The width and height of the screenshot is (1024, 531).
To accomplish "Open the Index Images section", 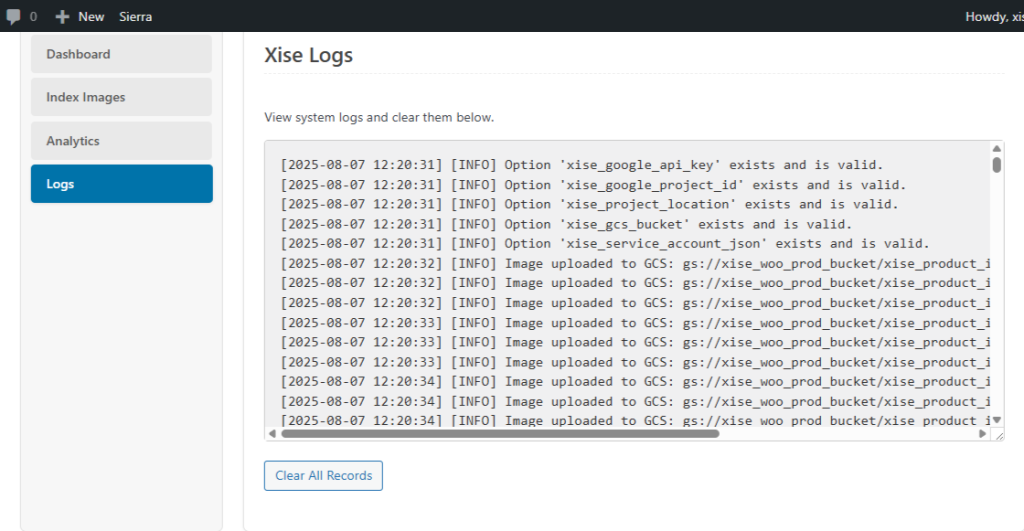I will (x=121, y=98).
